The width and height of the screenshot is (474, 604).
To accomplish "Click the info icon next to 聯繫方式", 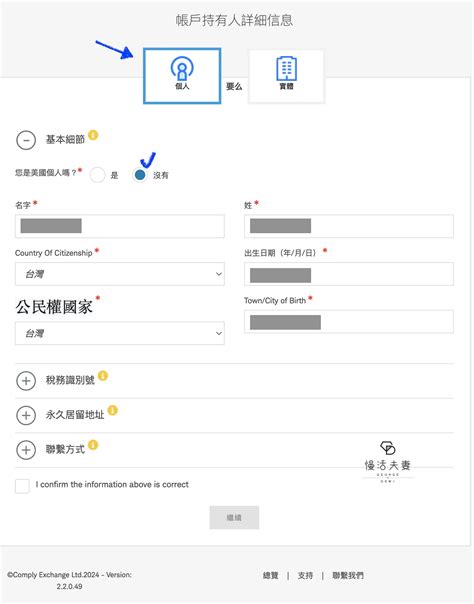I will coord(93,445).
